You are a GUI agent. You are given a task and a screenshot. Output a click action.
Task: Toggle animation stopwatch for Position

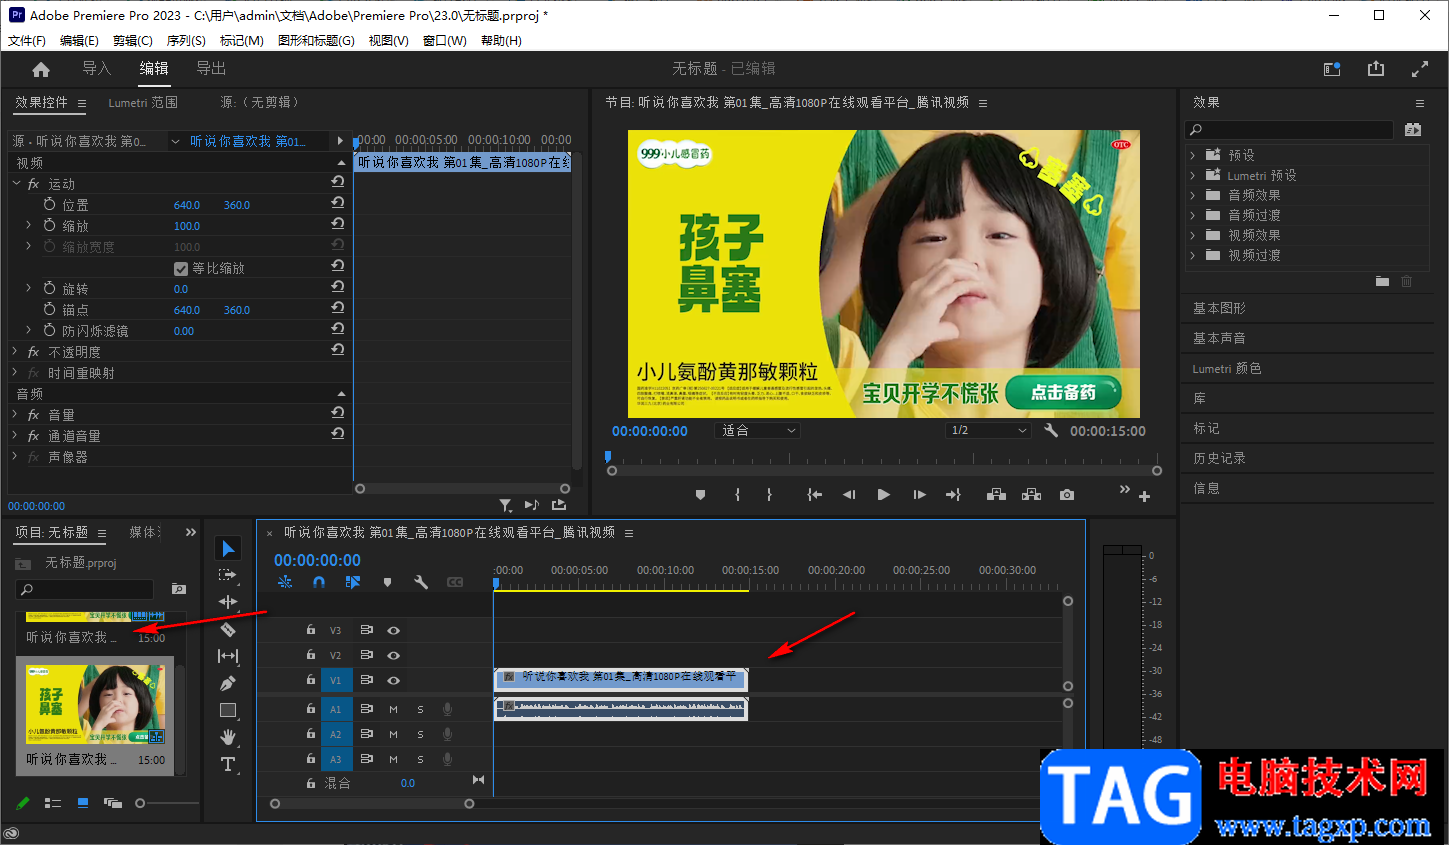50,204
